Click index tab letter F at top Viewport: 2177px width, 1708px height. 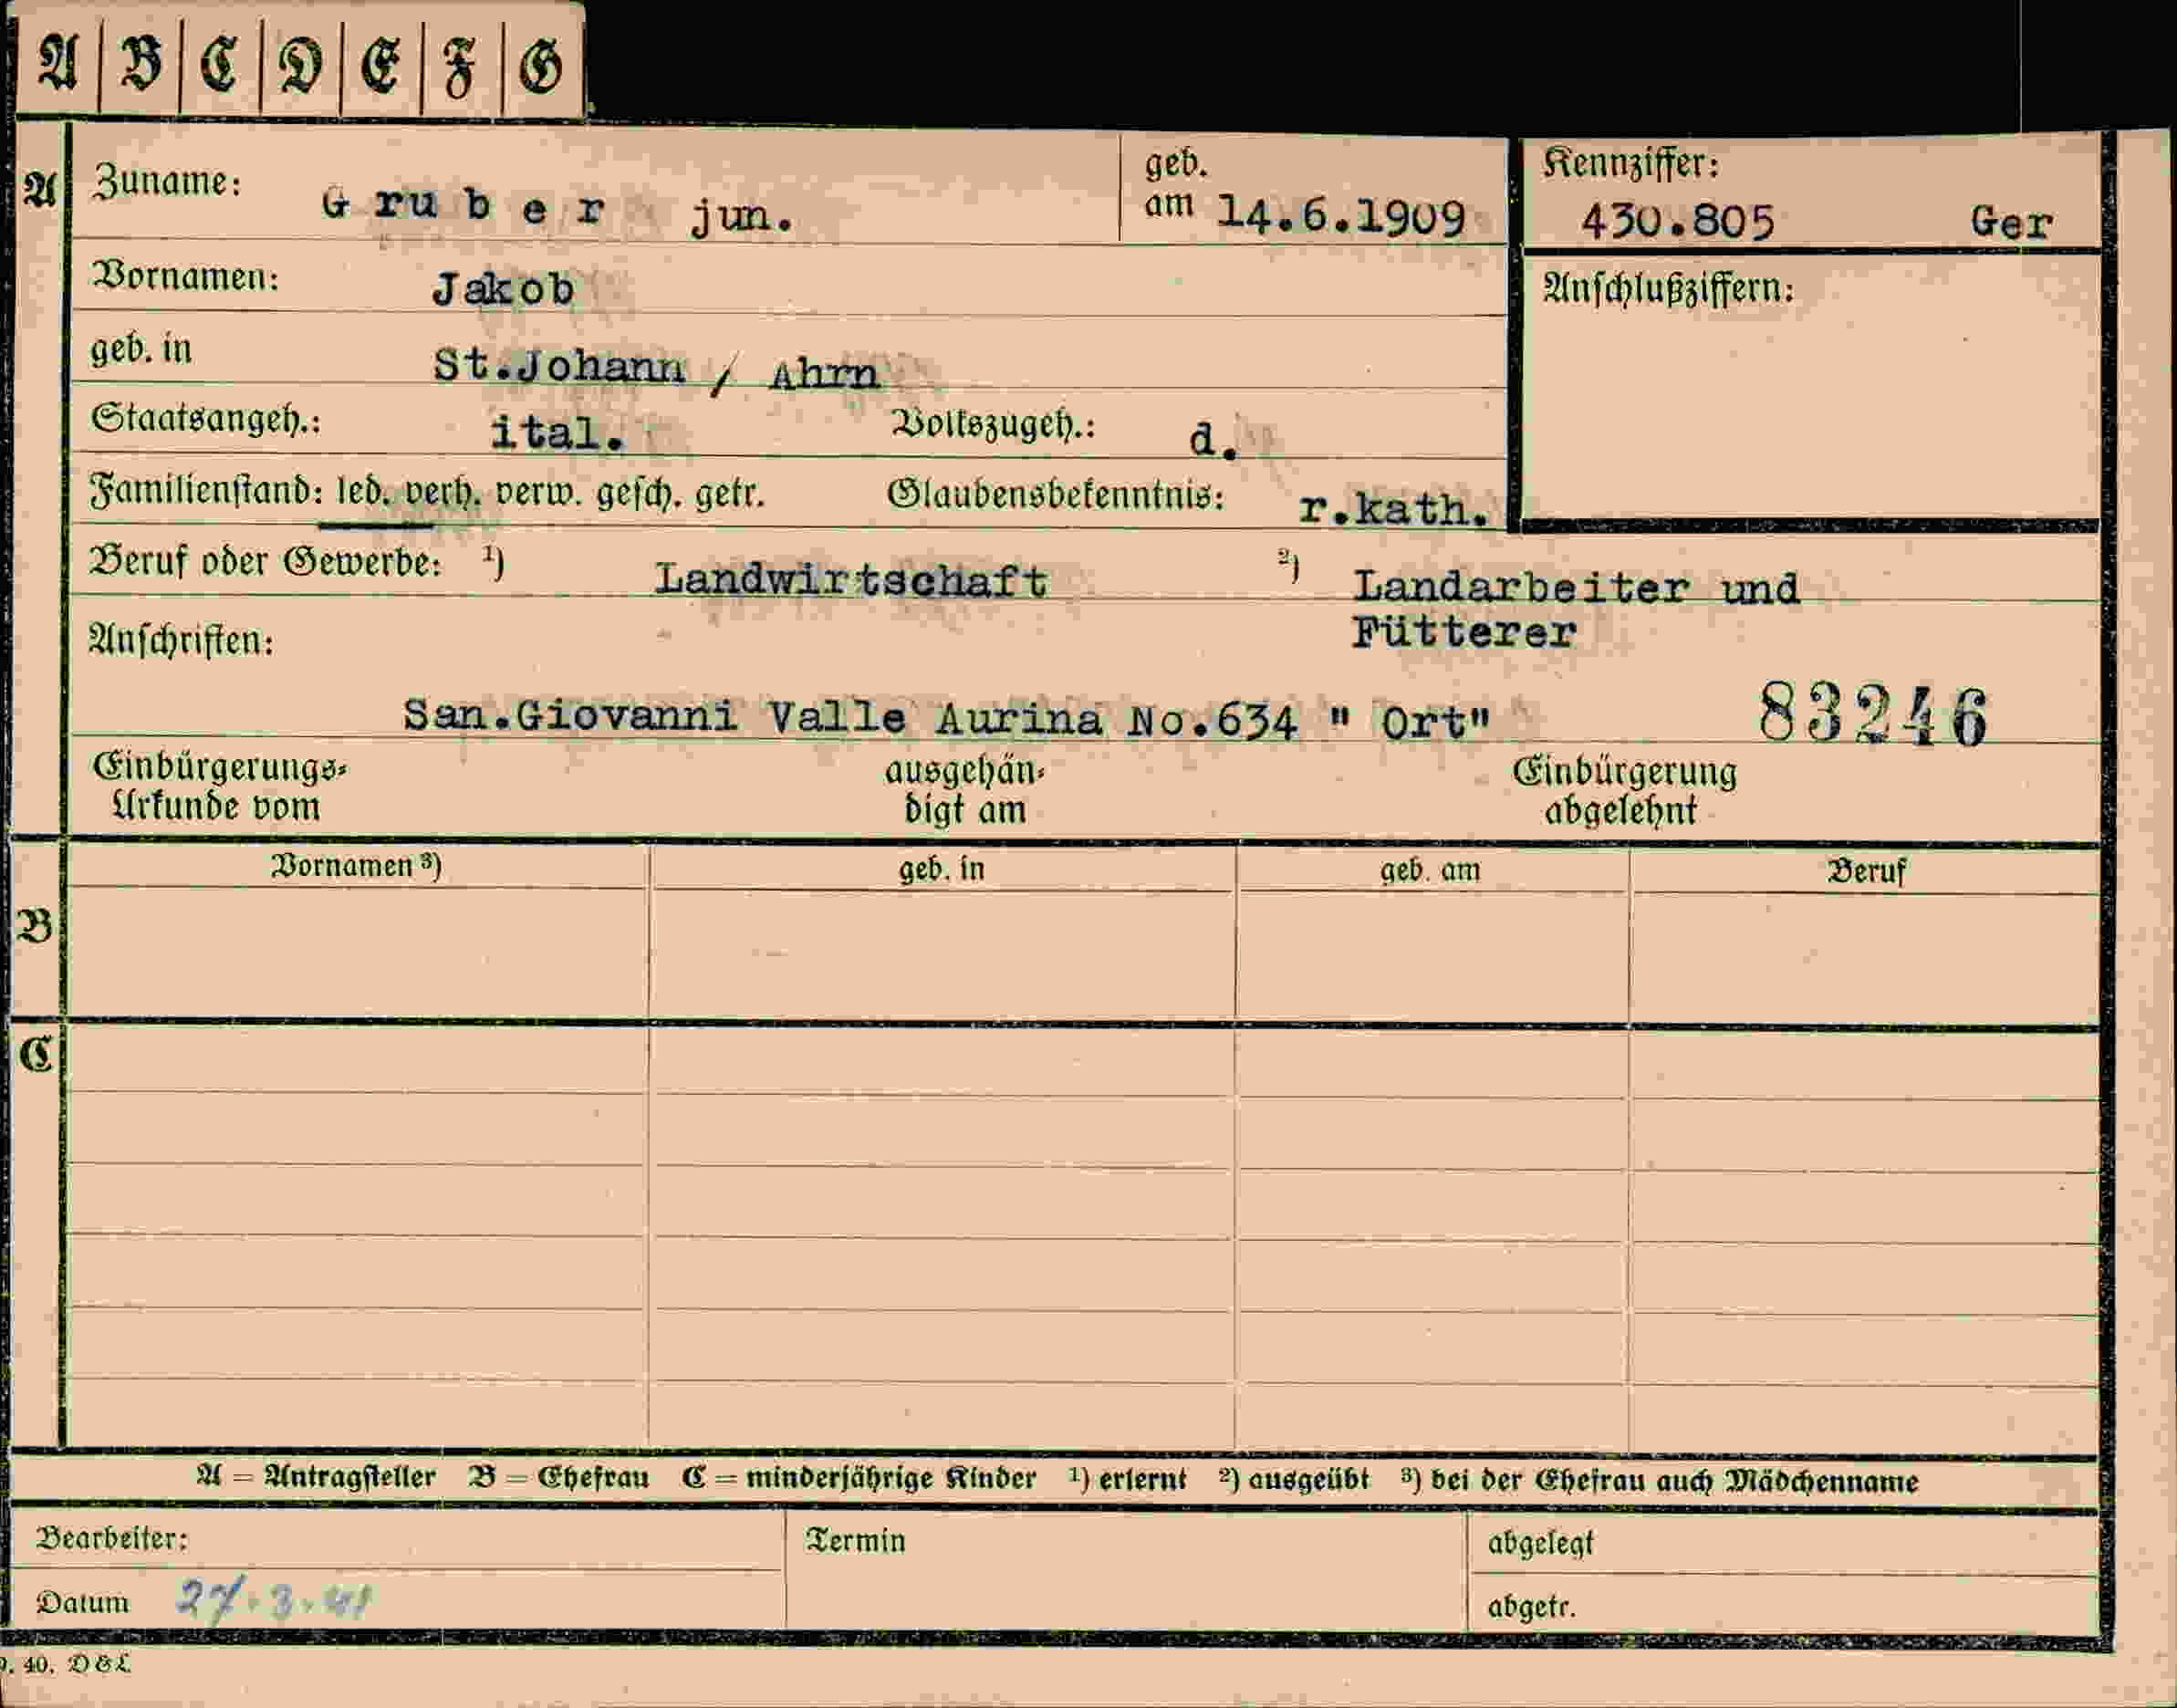click(x=459, y=69)
